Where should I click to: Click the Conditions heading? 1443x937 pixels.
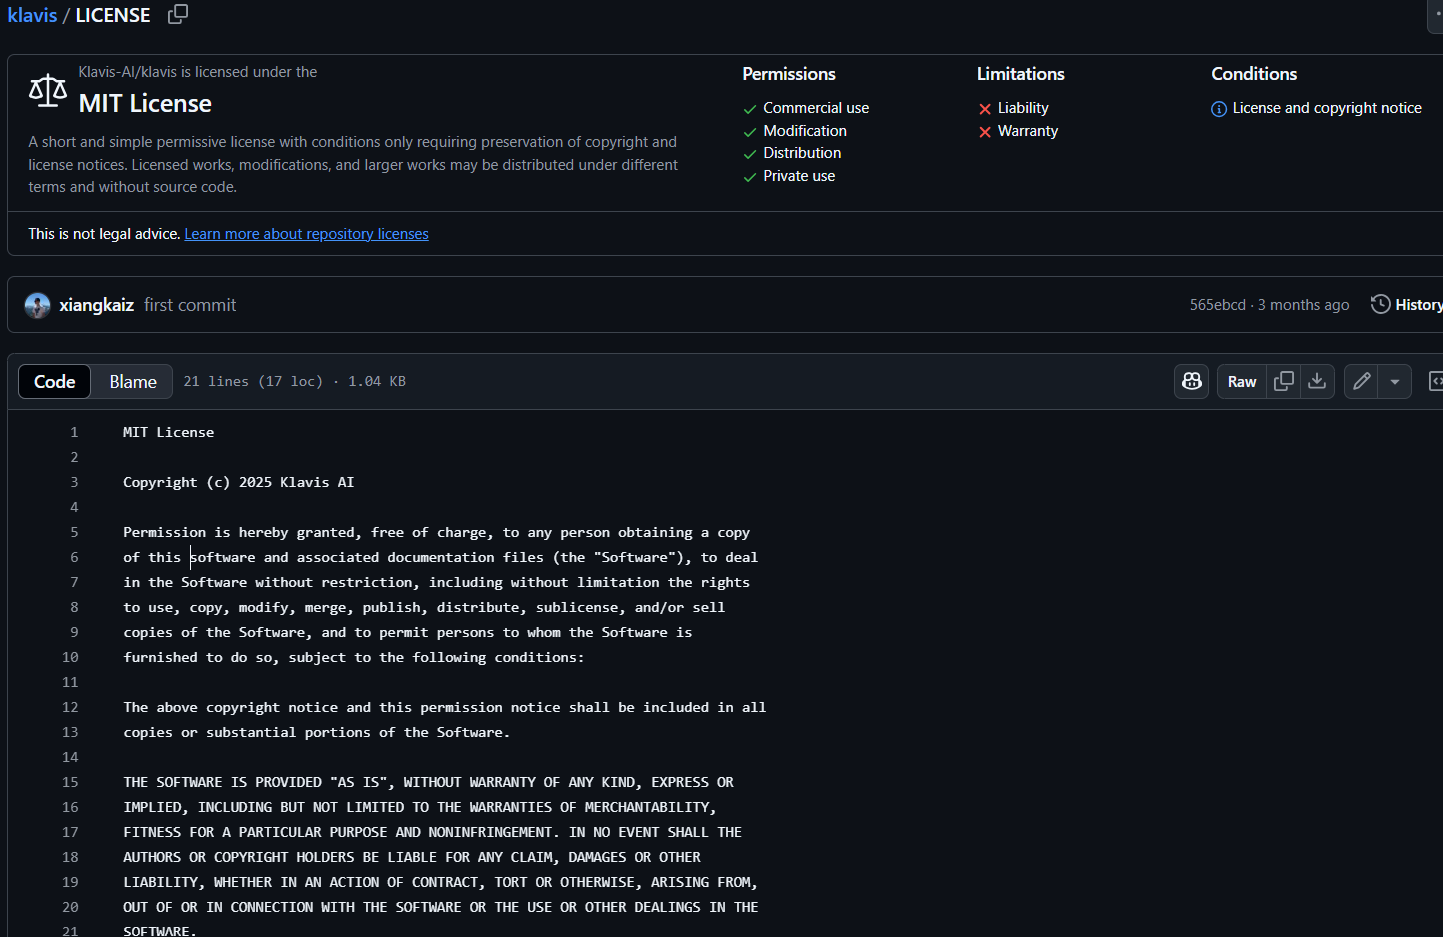coord(1254,74)
